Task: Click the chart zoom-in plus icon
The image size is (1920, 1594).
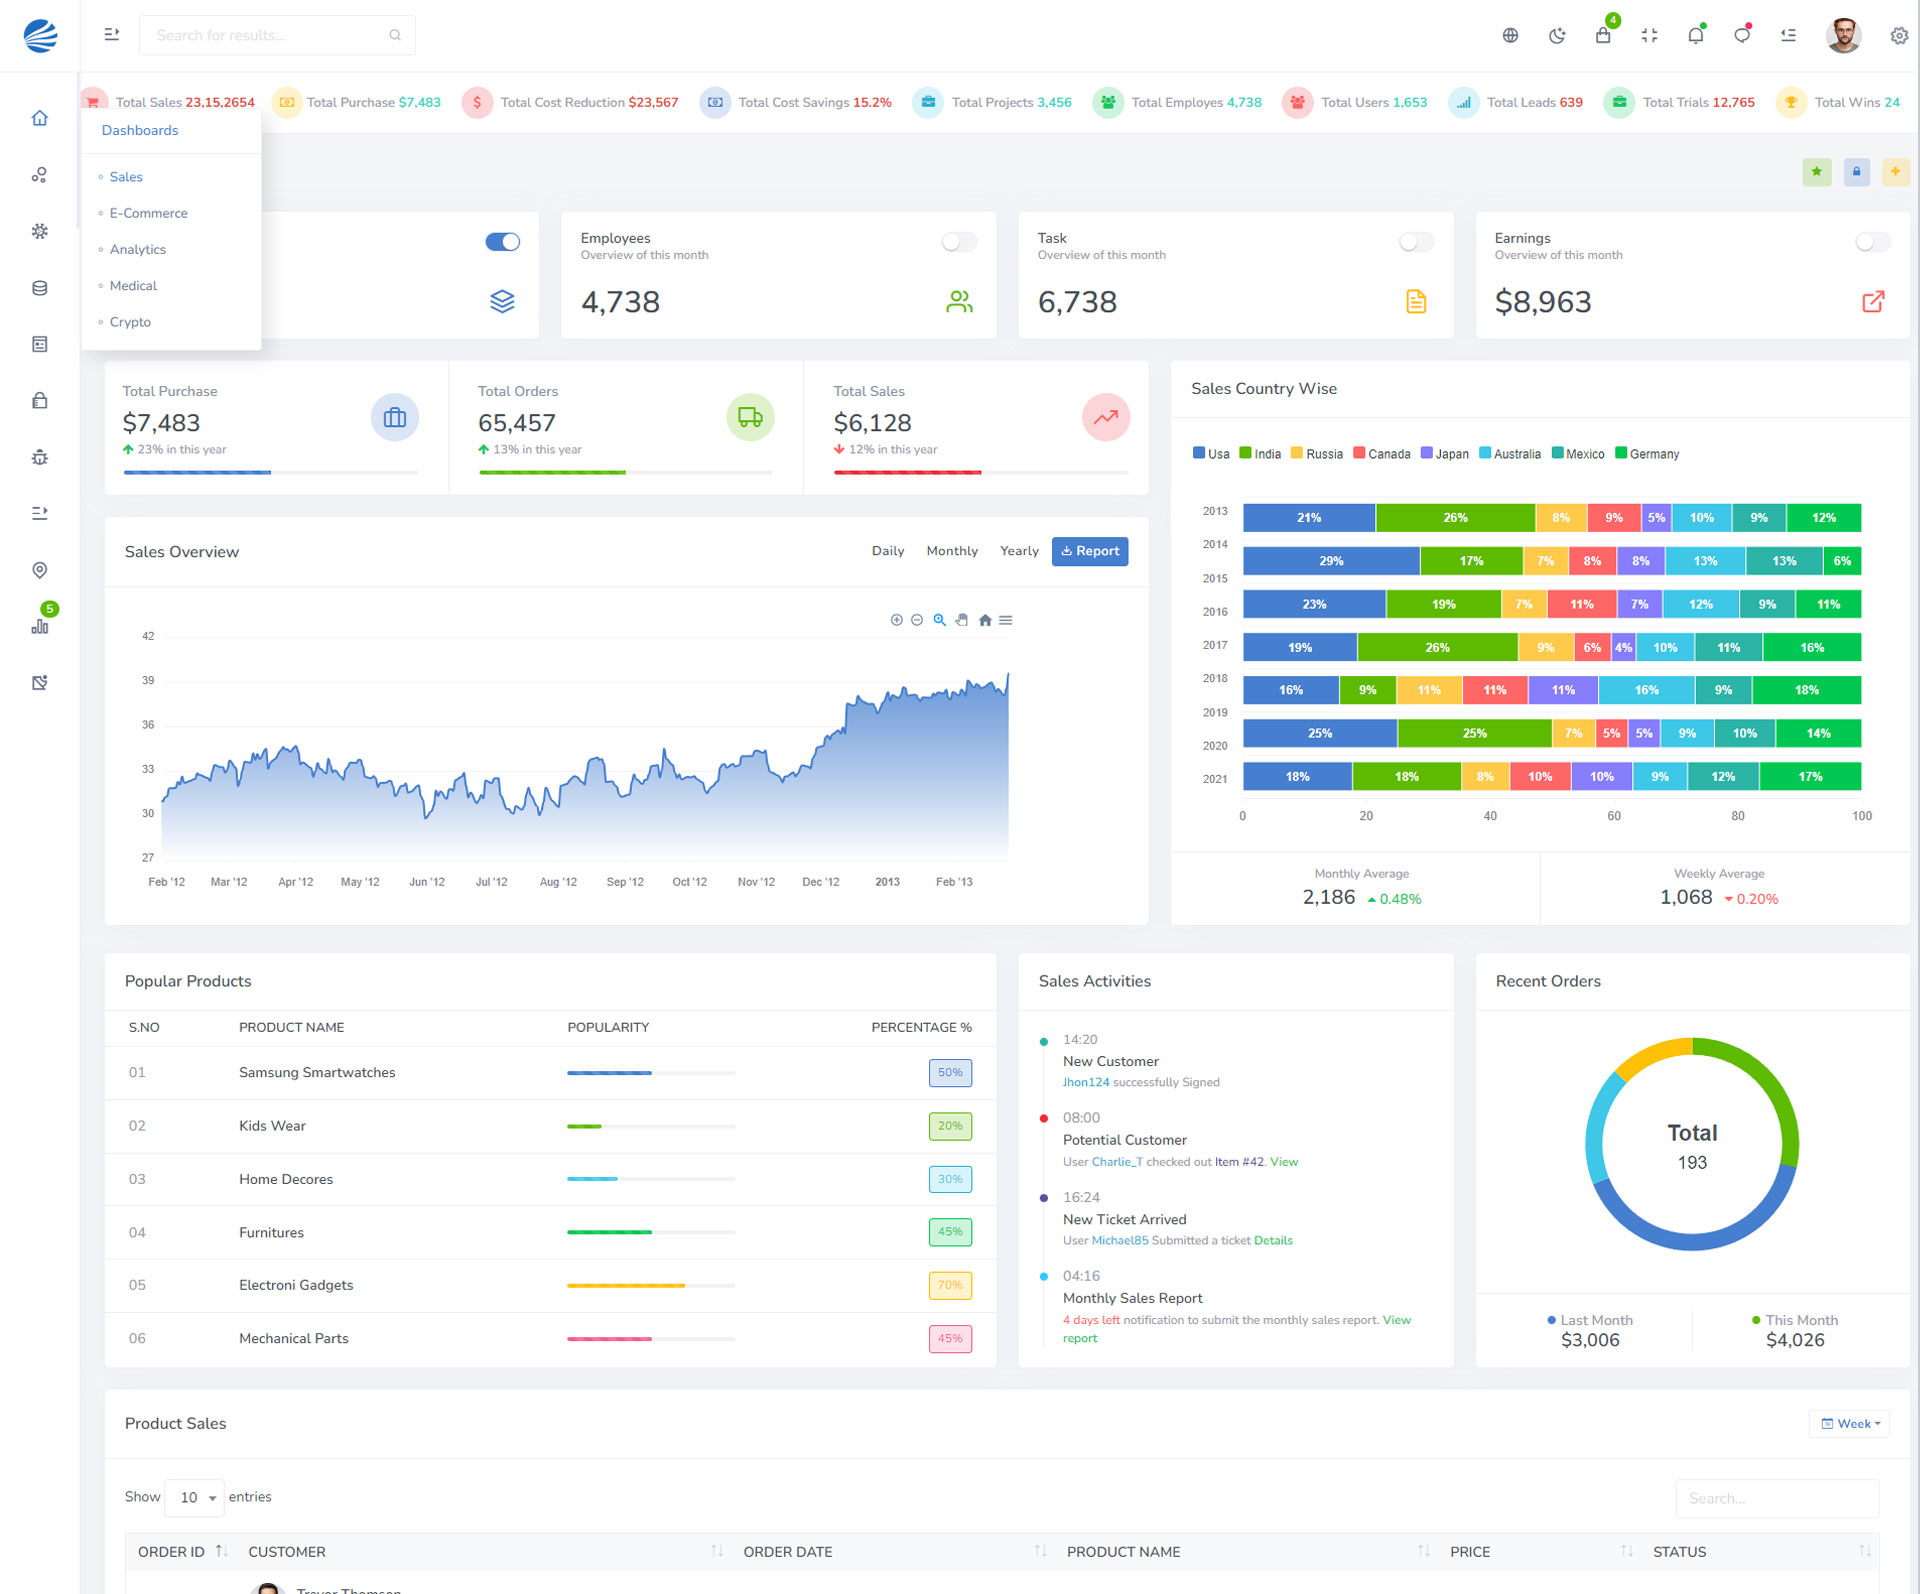Action: pos(896,620)
